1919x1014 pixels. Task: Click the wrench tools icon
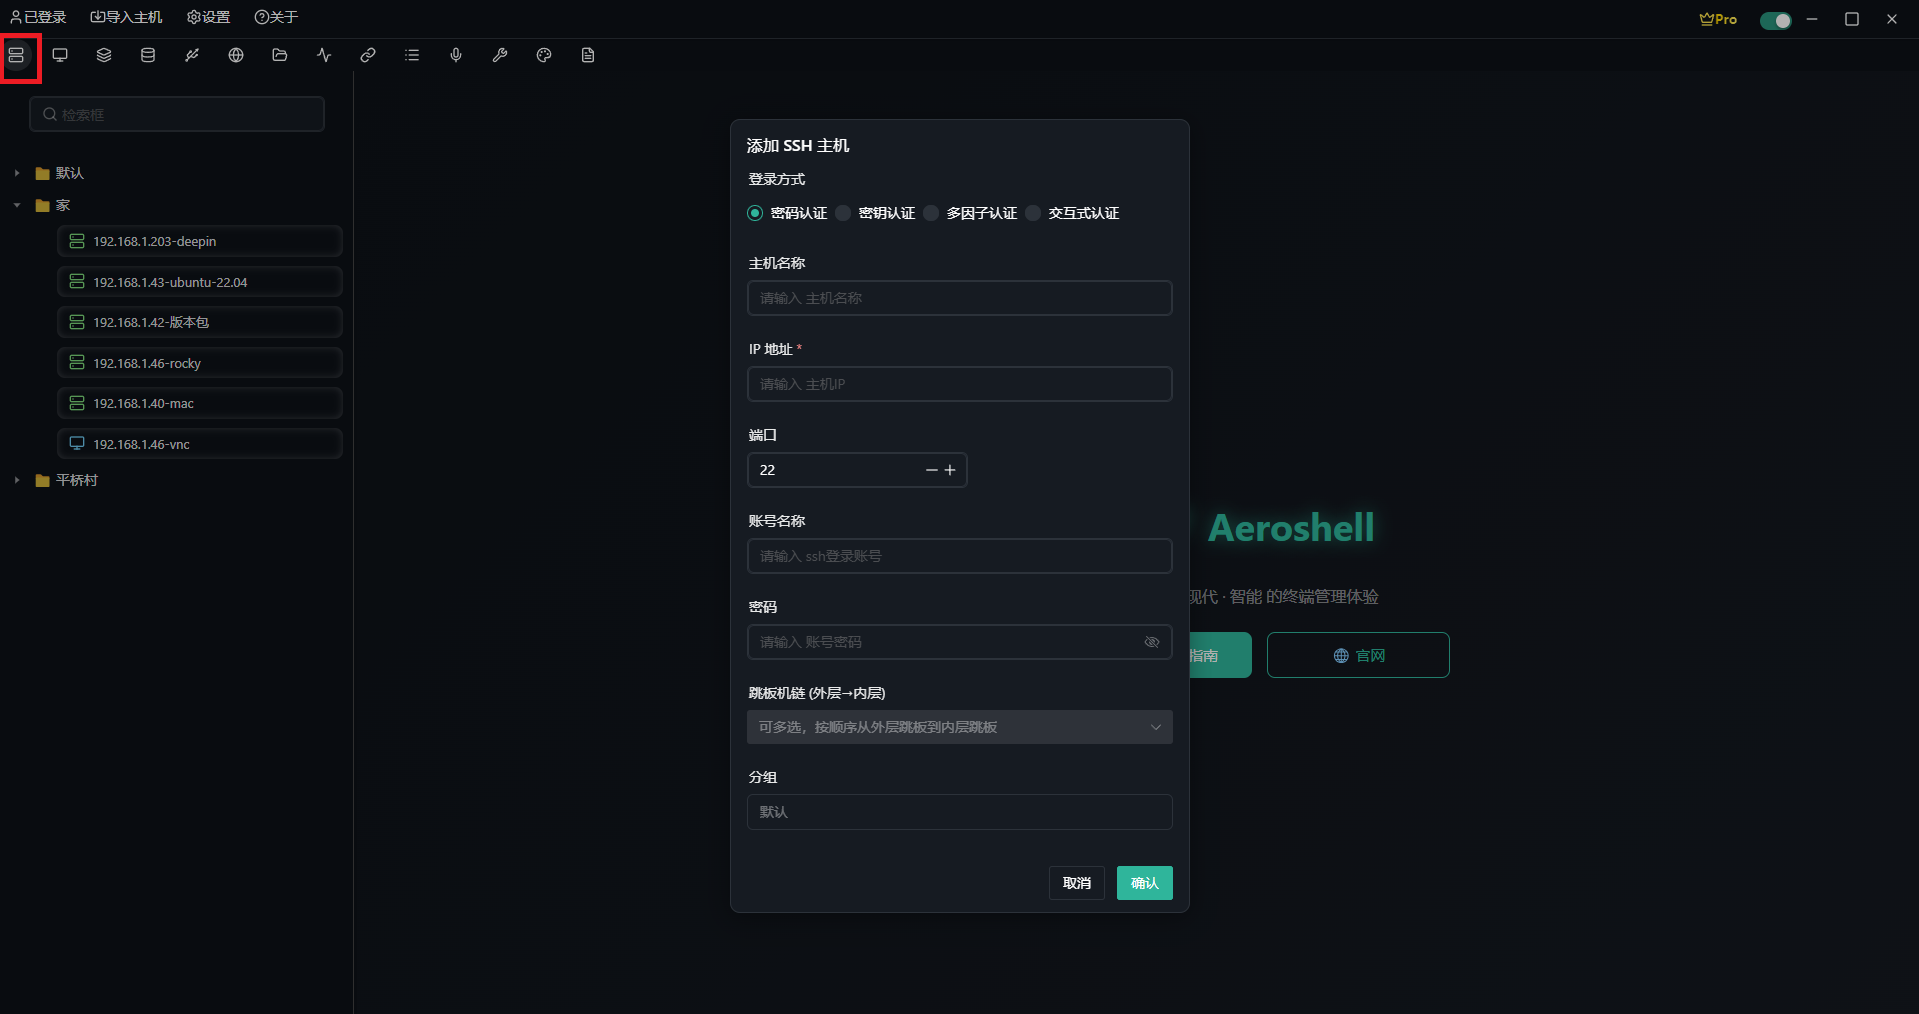click(x=500, y=55)
